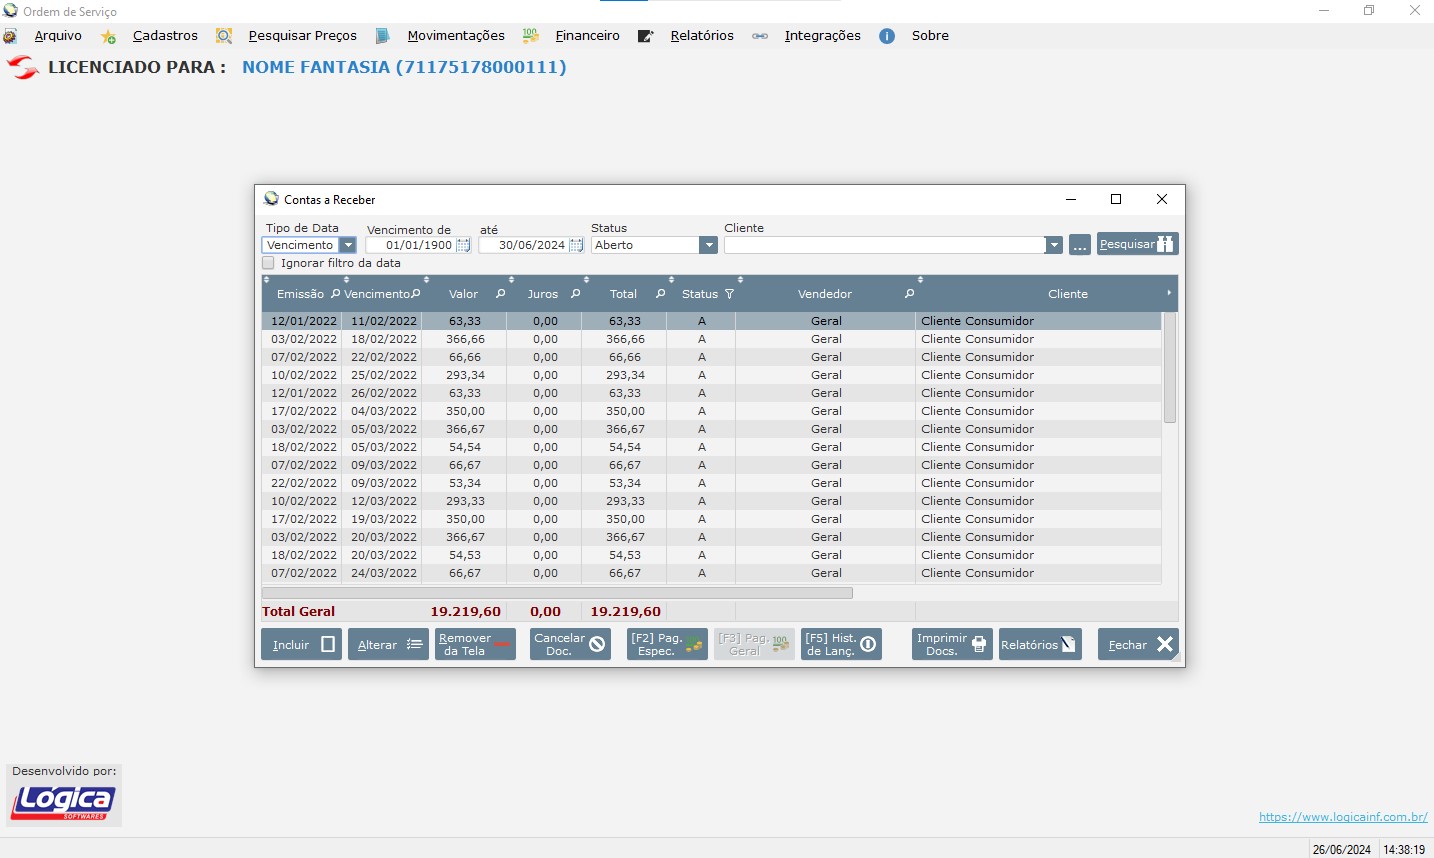Click the Pesquisar button
The image size is (1434, 858).
[1137, 244]
